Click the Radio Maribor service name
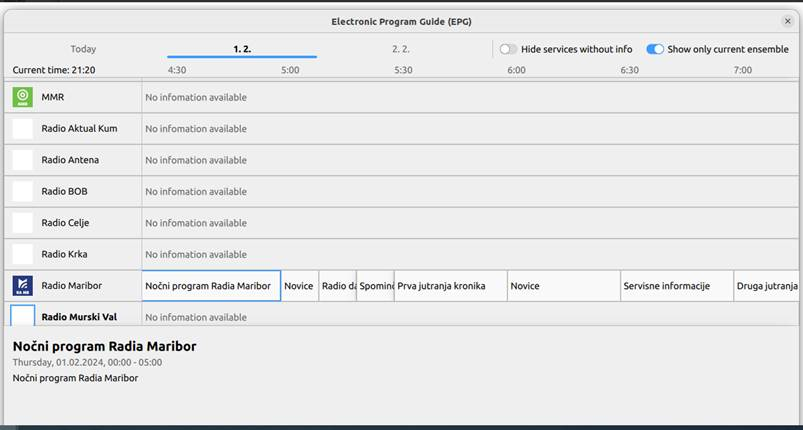803x430 pixels. click(x=72, y=286)
